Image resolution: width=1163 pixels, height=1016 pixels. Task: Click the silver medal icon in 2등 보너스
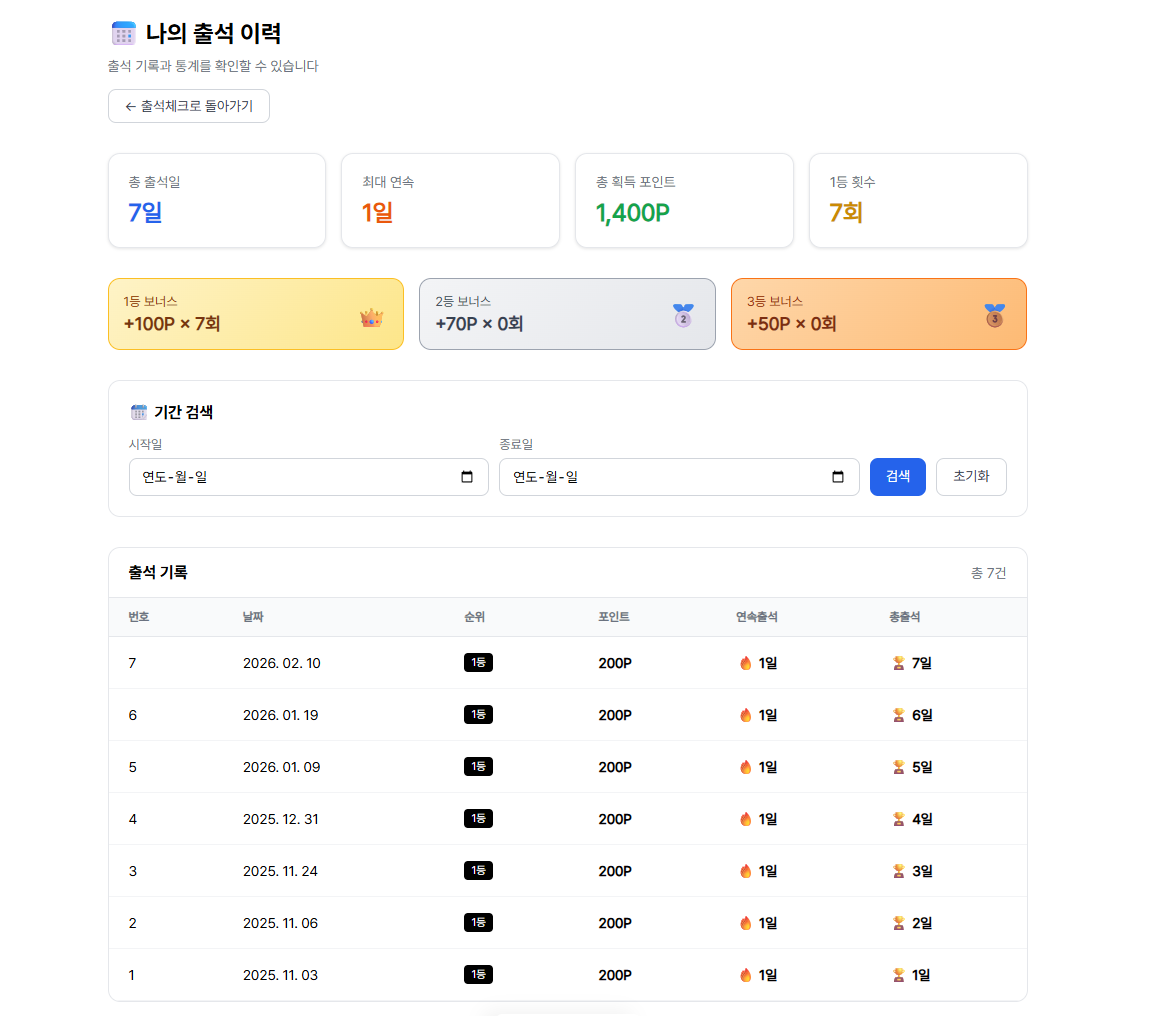pos(683,316)
